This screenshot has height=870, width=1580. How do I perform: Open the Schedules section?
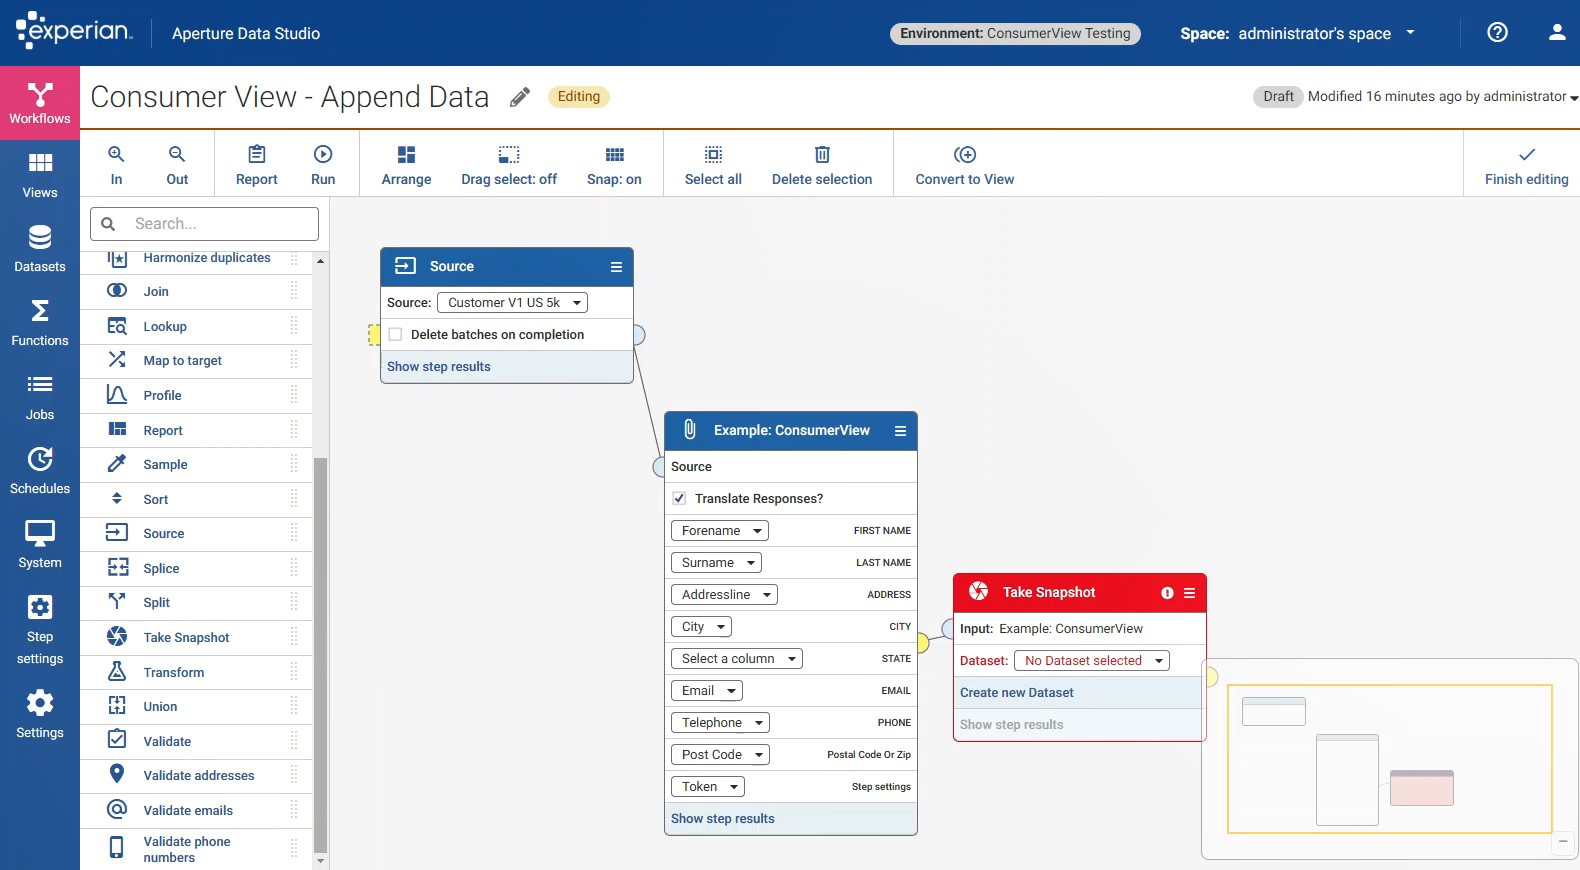pyautogui.click(x=40, y=472)
